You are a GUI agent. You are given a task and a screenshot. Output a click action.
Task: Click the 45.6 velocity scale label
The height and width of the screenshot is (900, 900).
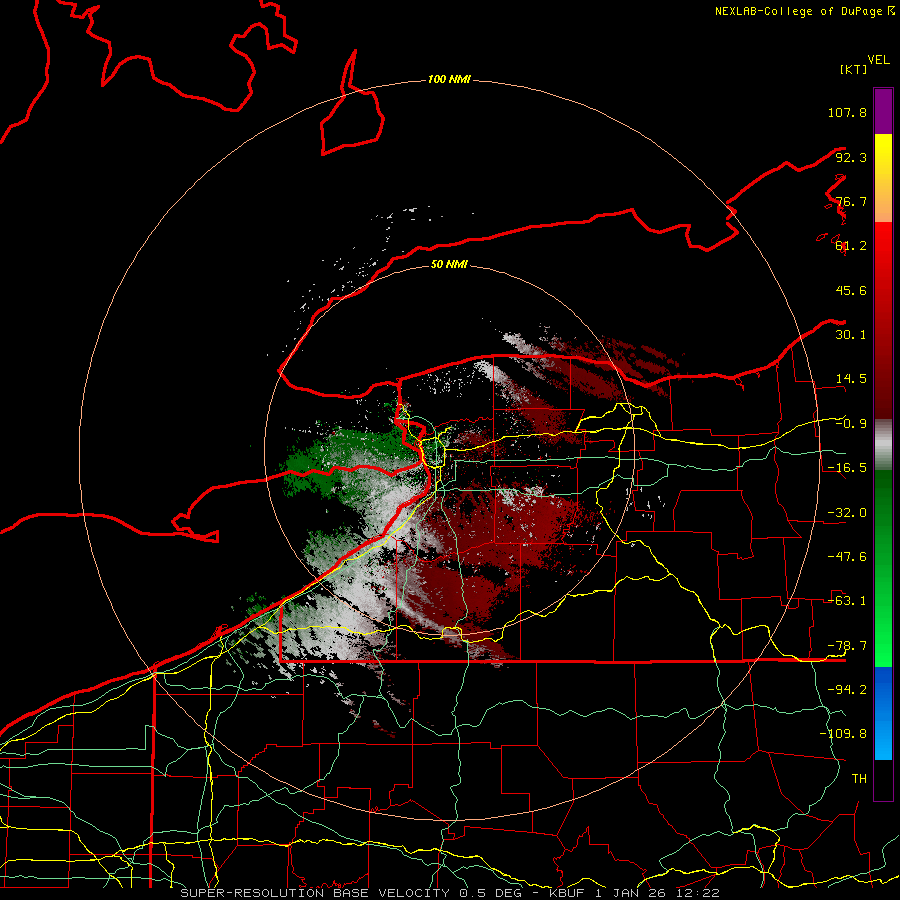click(x=851, y=290)
